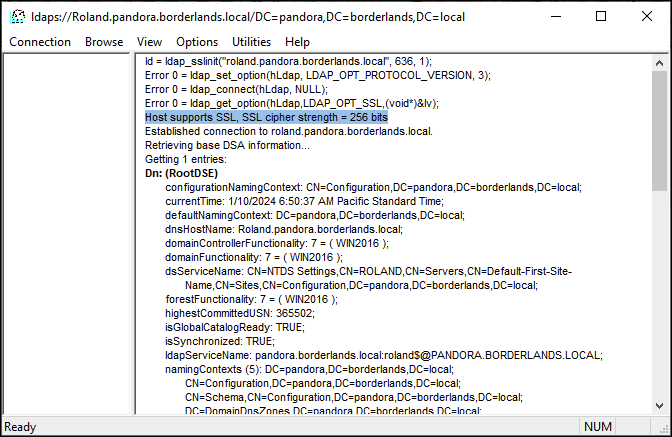Click the resize grip in status bar corner
The image size is (672, 437).
[x=665, y=428]
